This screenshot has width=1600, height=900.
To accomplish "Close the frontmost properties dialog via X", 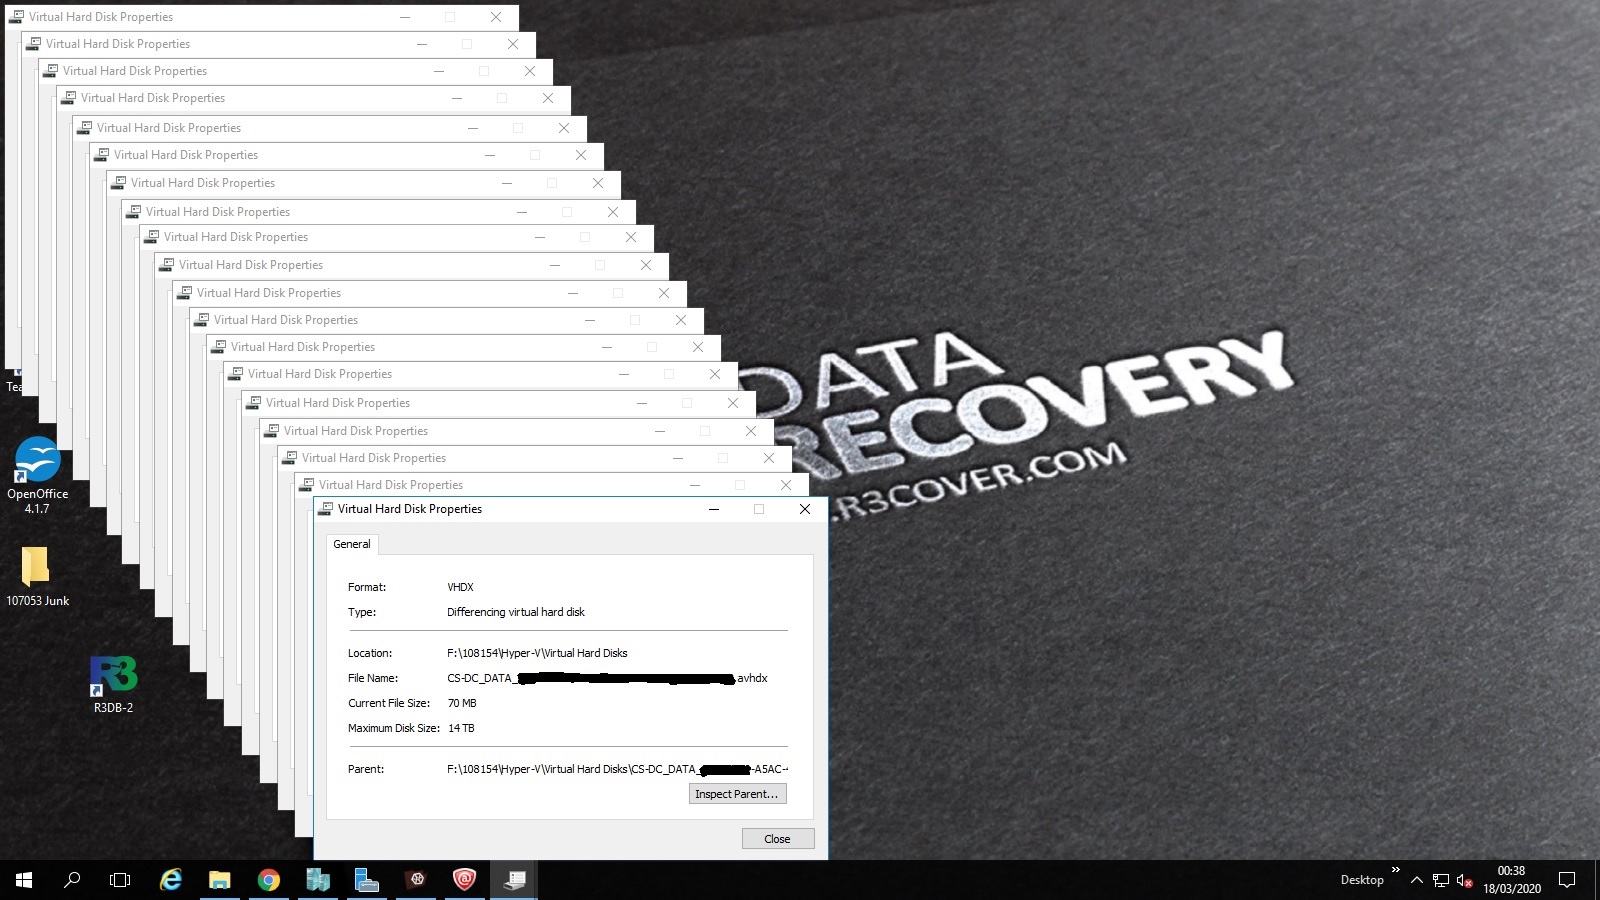I will coord(805,509).
